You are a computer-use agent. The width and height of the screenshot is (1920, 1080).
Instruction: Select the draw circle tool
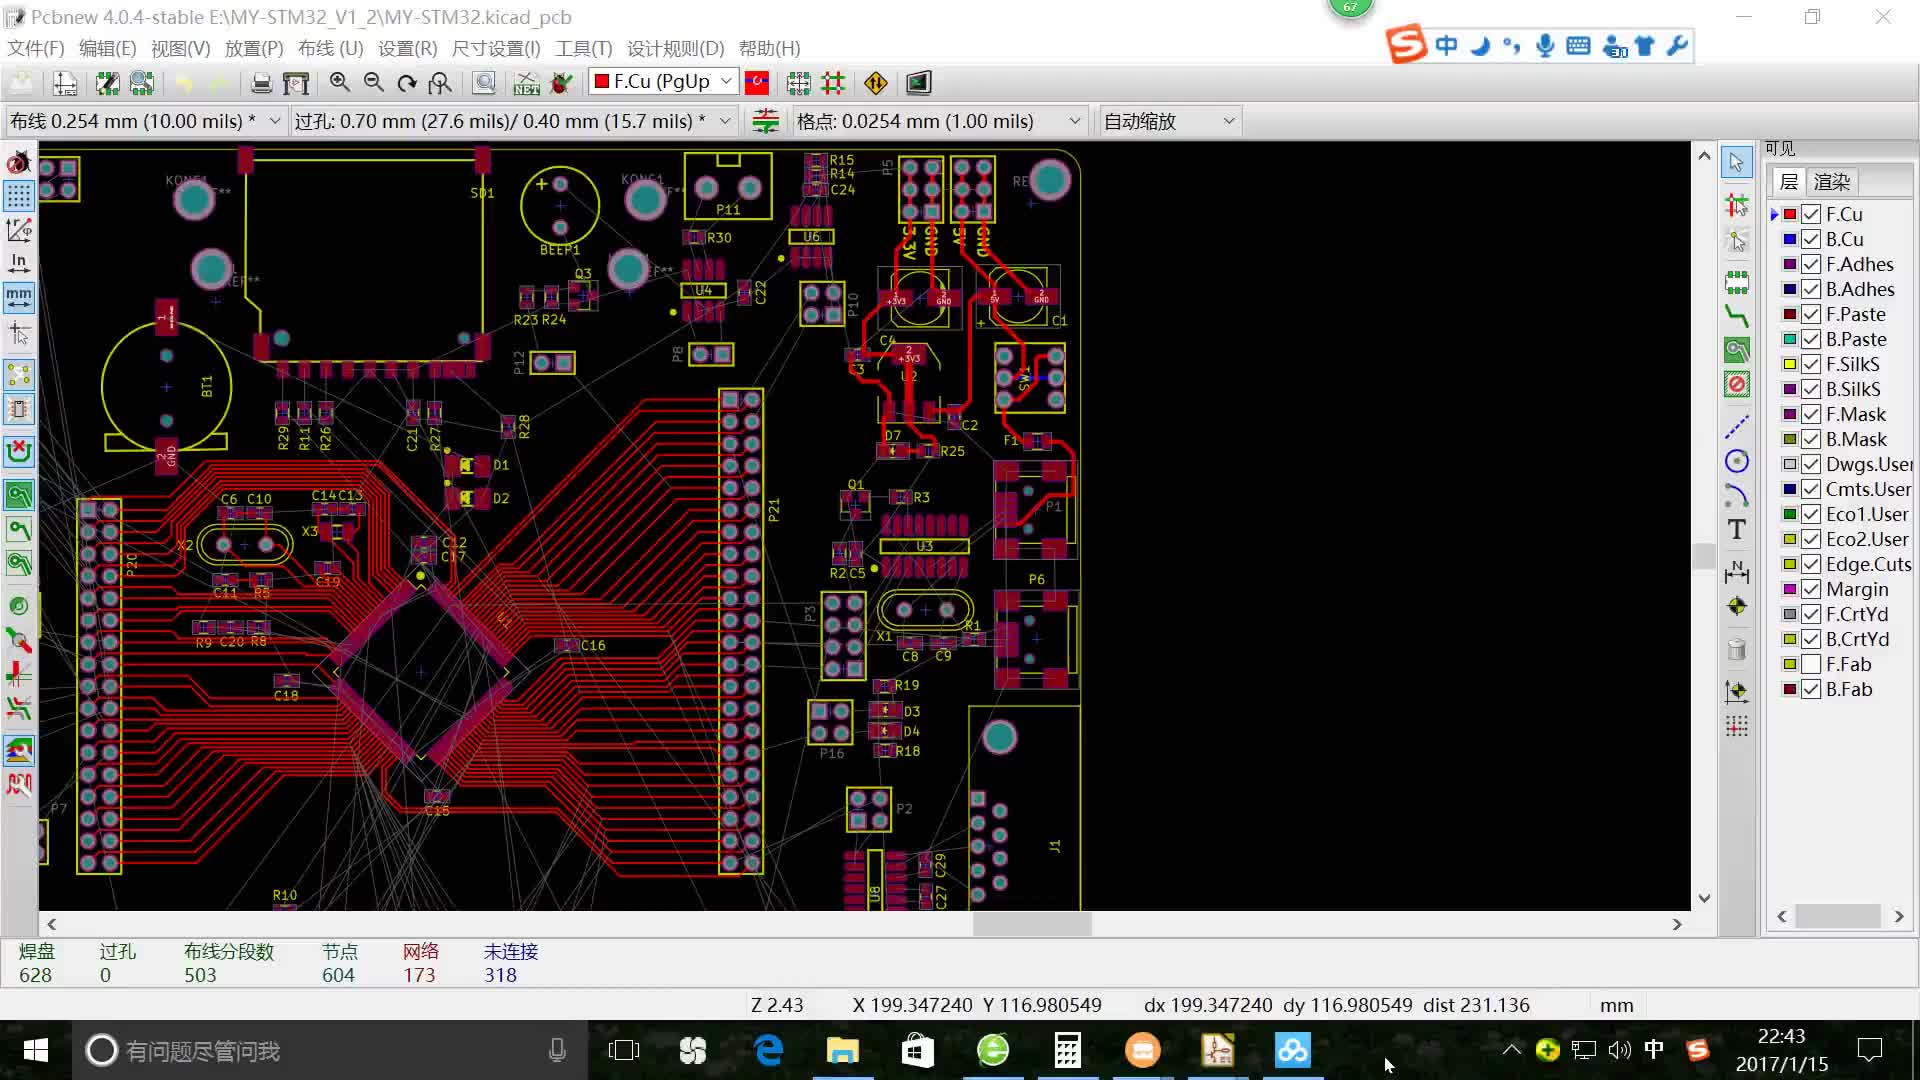click(x=1737, y=461)
